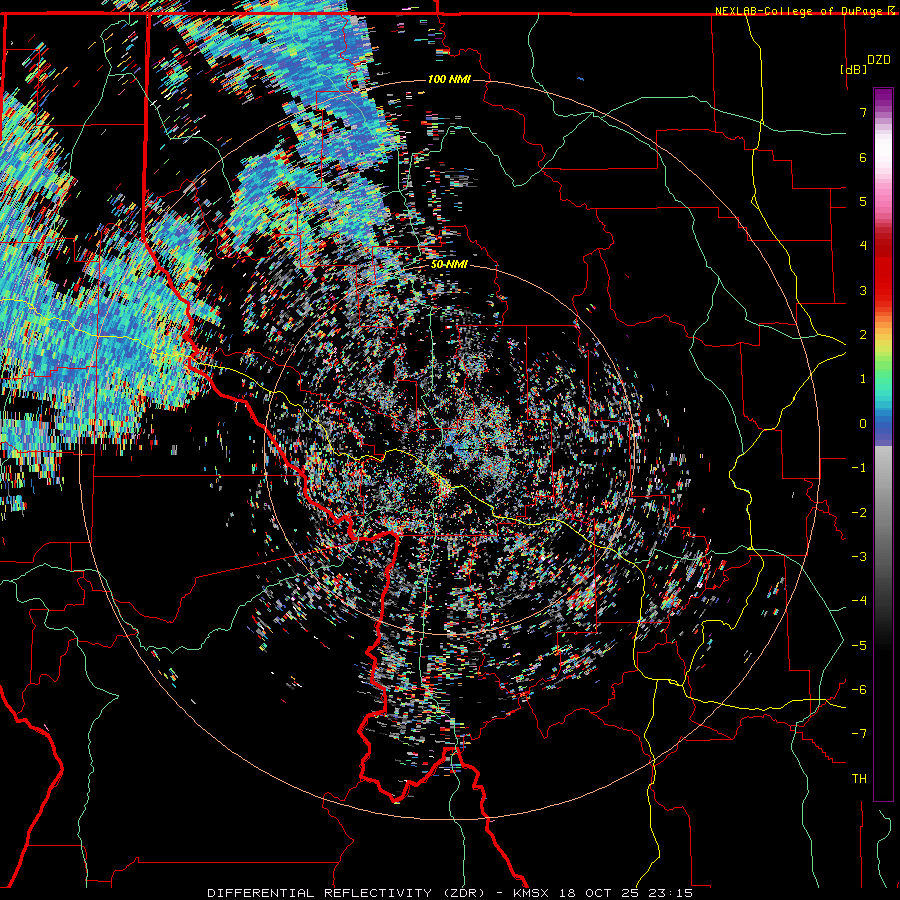This screenshot has width=900, height=900.
Task: Click the red section of the color bar
Action: [883, 270]
